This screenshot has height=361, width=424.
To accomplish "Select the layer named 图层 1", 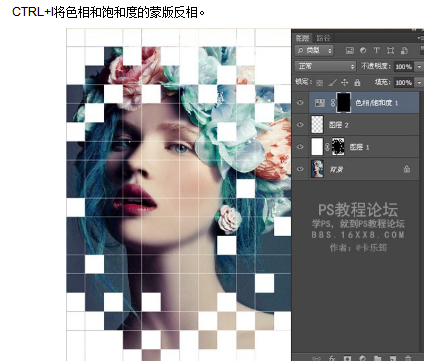I will 359,147.
